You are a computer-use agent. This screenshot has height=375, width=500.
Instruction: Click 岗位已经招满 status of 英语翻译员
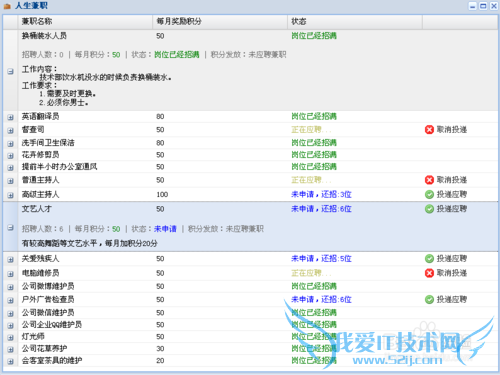click(314, 116)
